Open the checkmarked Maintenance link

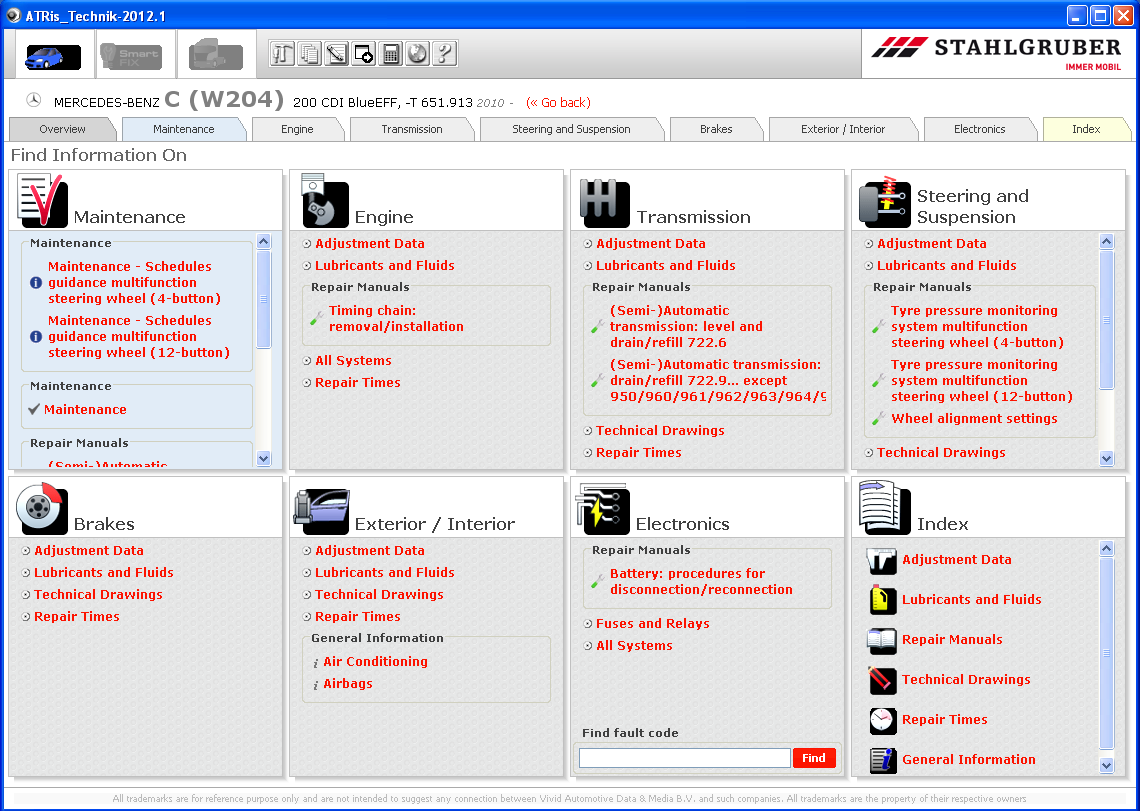(x=85, y=410)
